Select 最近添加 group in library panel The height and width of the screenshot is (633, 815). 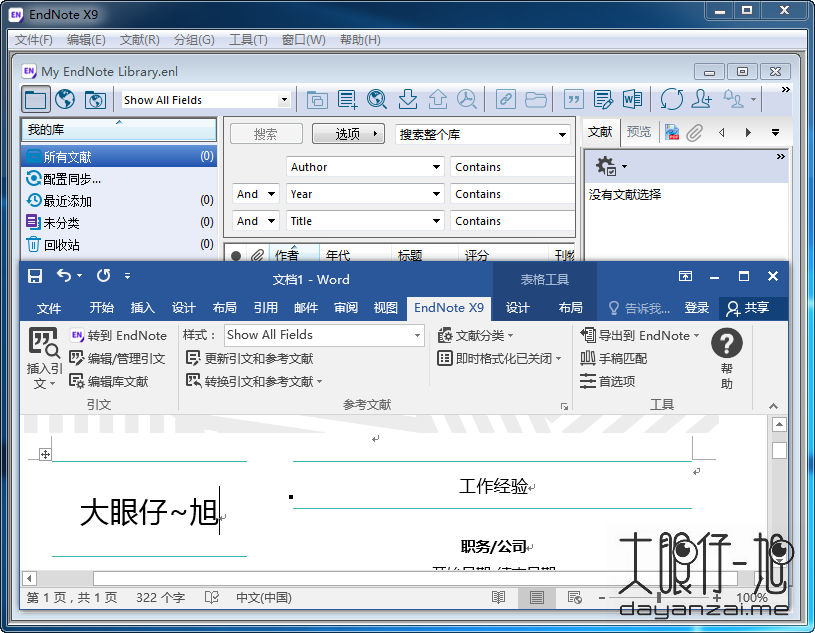[119, 201]
